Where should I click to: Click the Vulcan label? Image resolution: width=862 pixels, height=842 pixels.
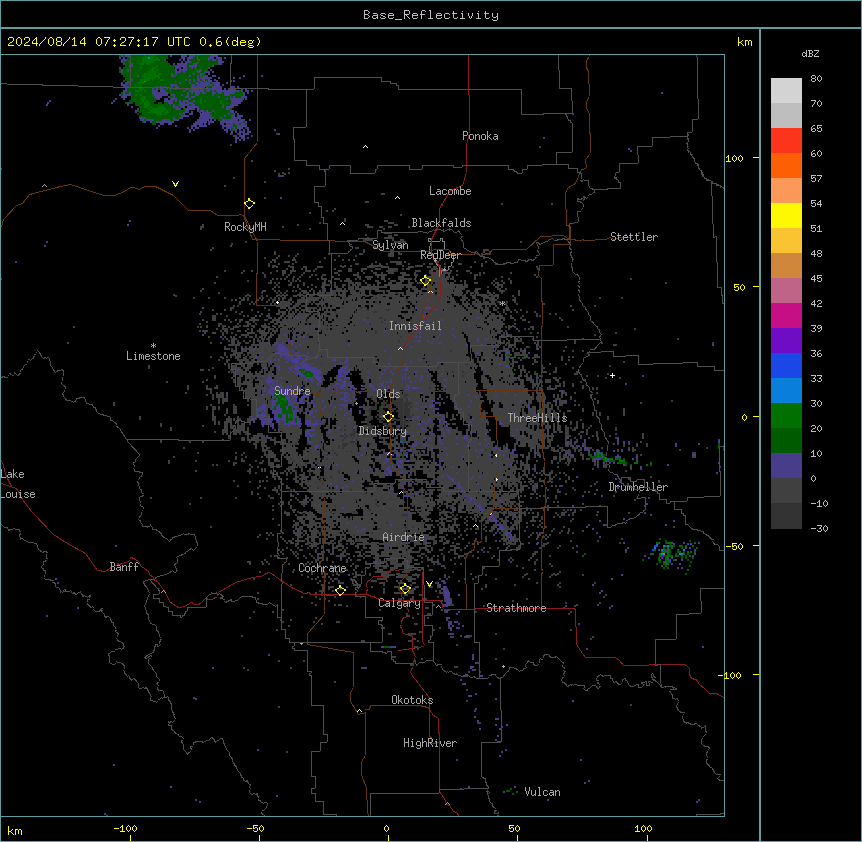(x=543, y=792)
